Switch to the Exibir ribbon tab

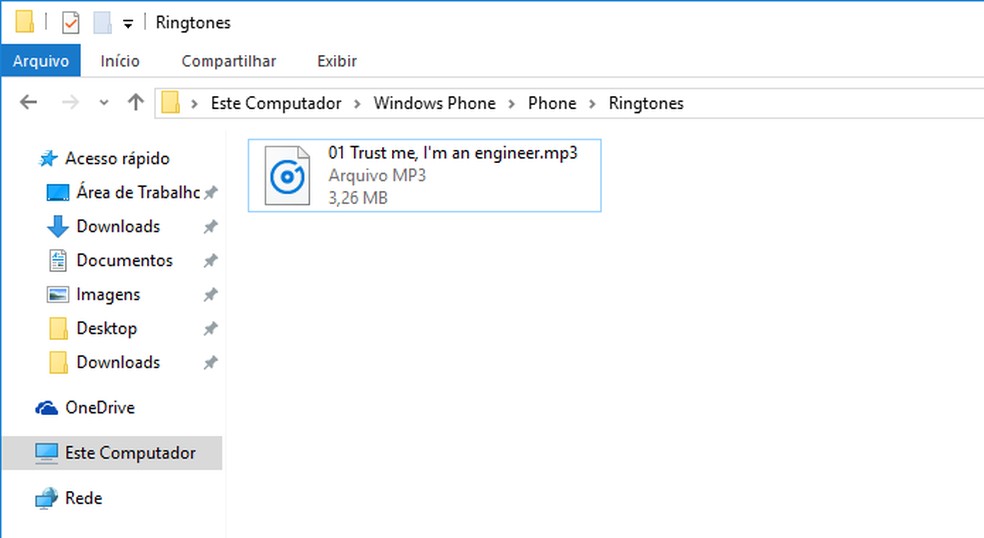coord(337,61)
